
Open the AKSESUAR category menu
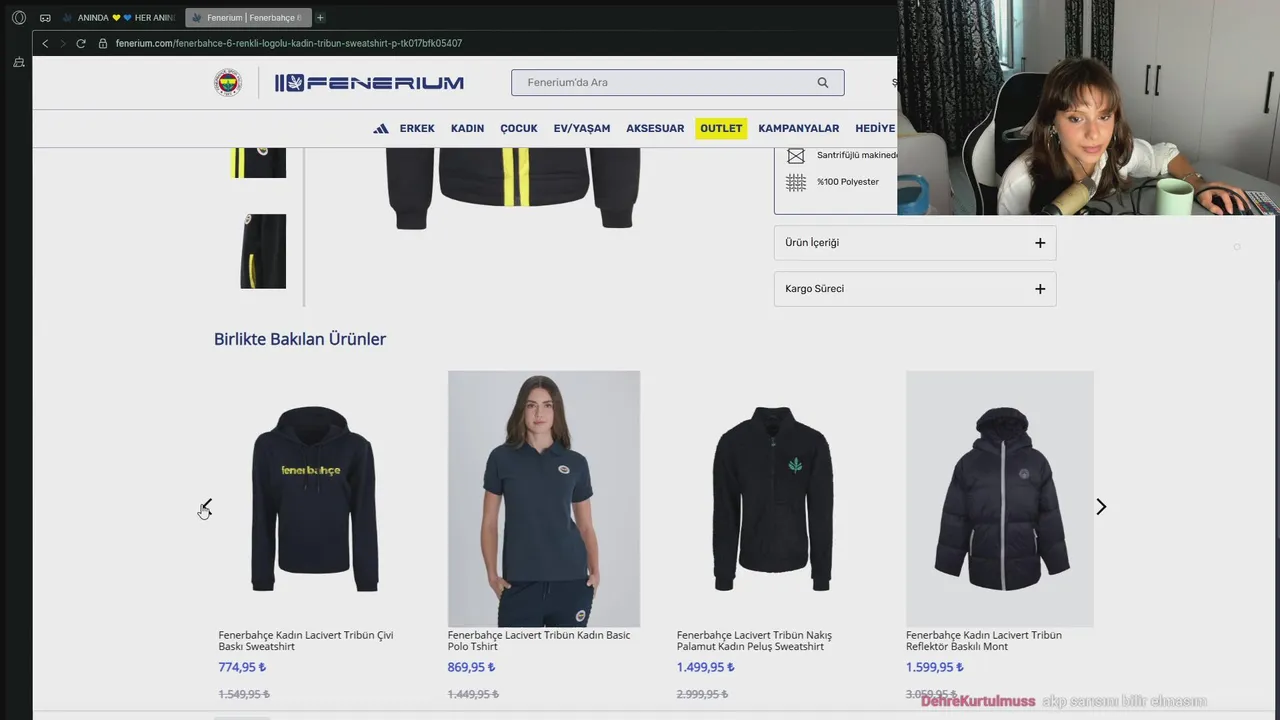[655, 128]
